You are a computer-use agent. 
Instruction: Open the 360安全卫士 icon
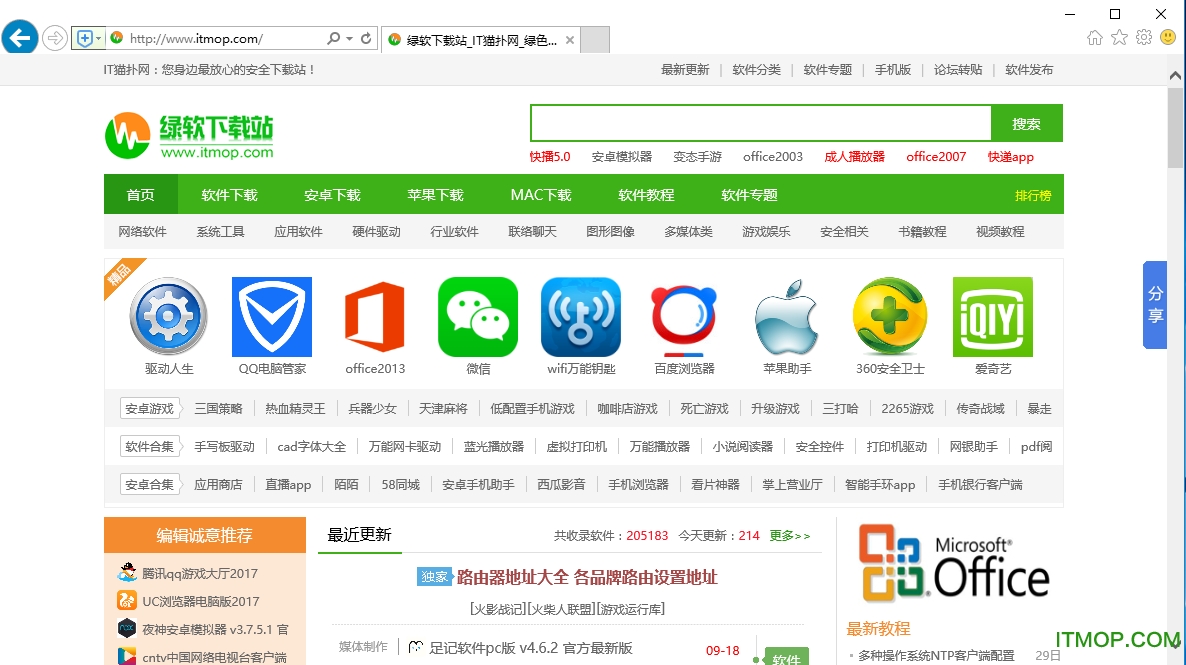890,316
